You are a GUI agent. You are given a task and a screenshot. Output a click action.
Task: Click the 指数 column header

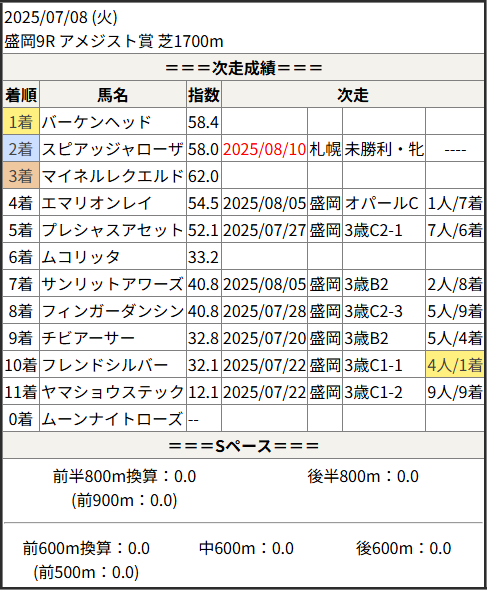pos(204,95)
